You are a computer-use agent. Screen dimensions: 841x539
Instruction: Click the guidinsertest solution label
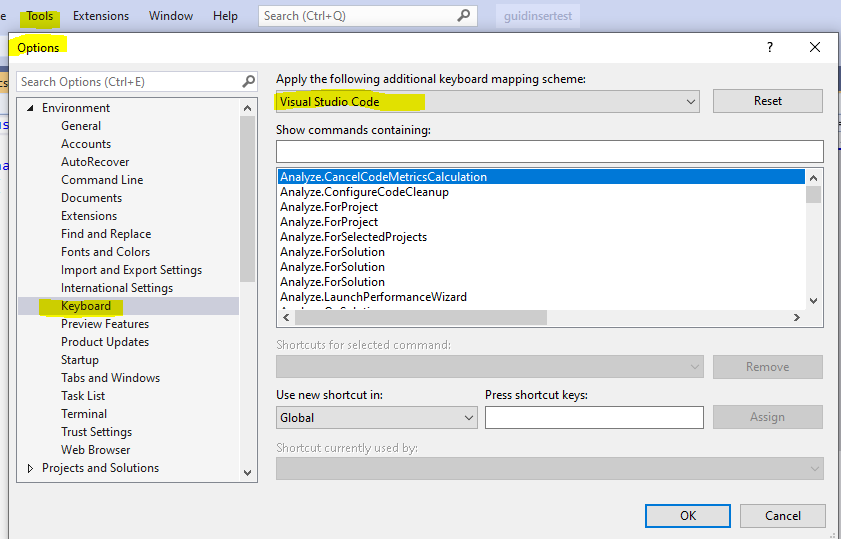538,16
